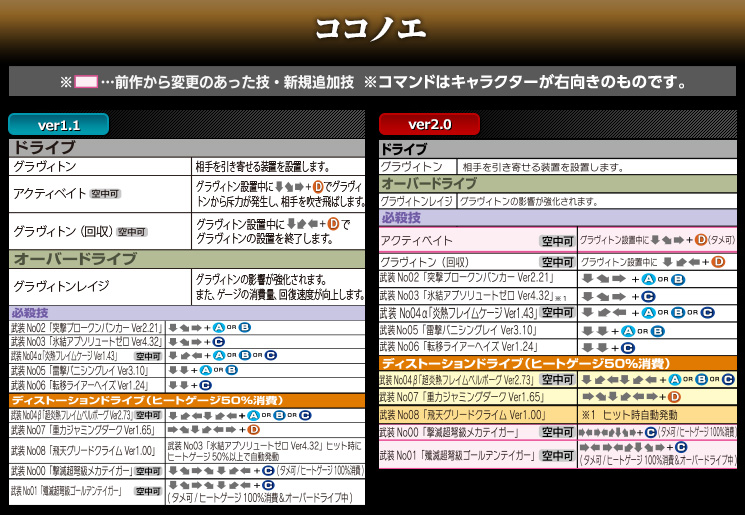Click the 空中可 badge in ver1.1 武装No00 row
745x515 pixels.
pos(148,471)
